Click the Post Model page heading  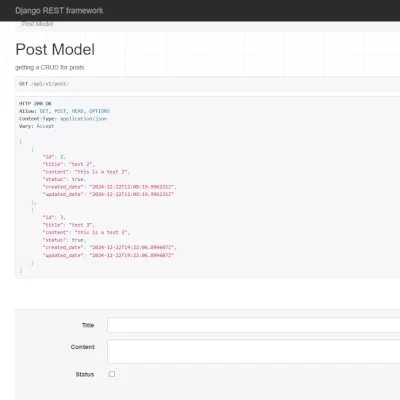55,49
